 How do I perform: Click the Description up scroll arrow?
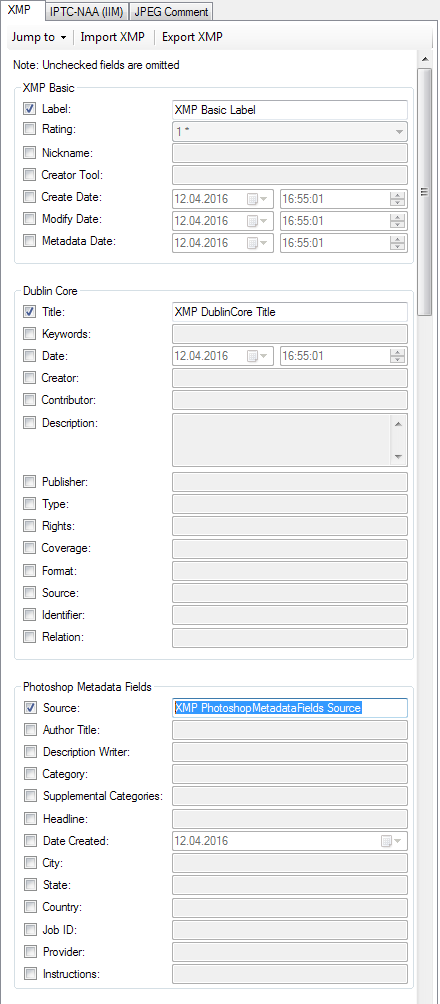click(398, 424)
